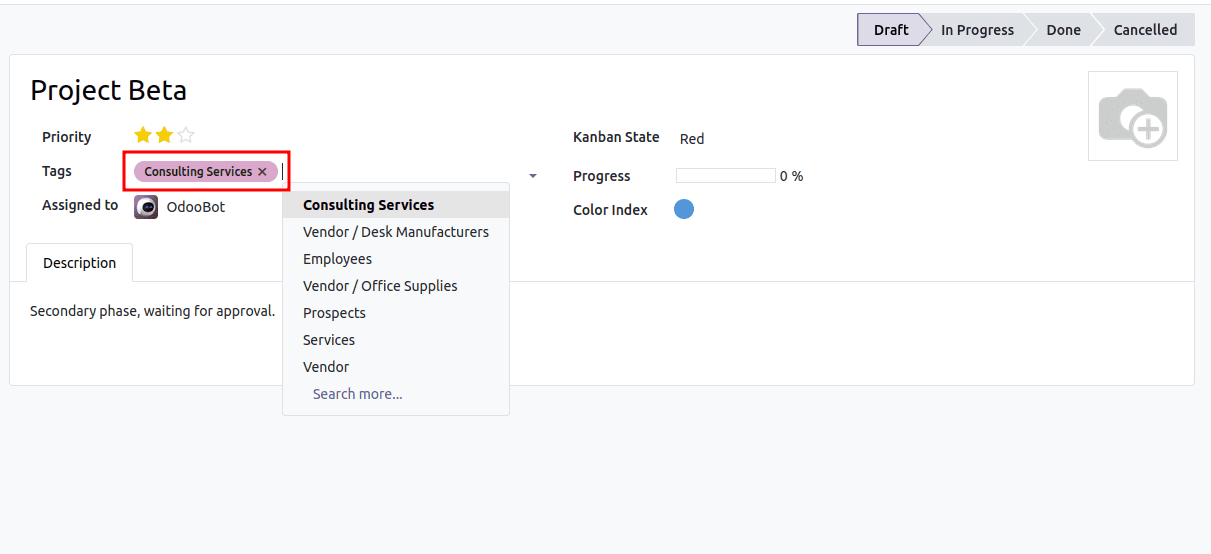Click the description text about approval
1211x554 pixels.
pos(152,311)
